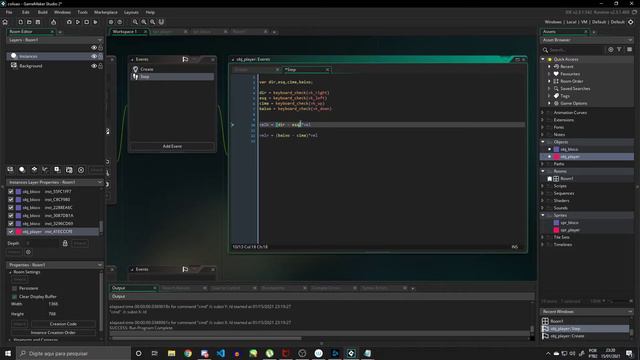Click the flag icon in Events panel

pos(185,60)
